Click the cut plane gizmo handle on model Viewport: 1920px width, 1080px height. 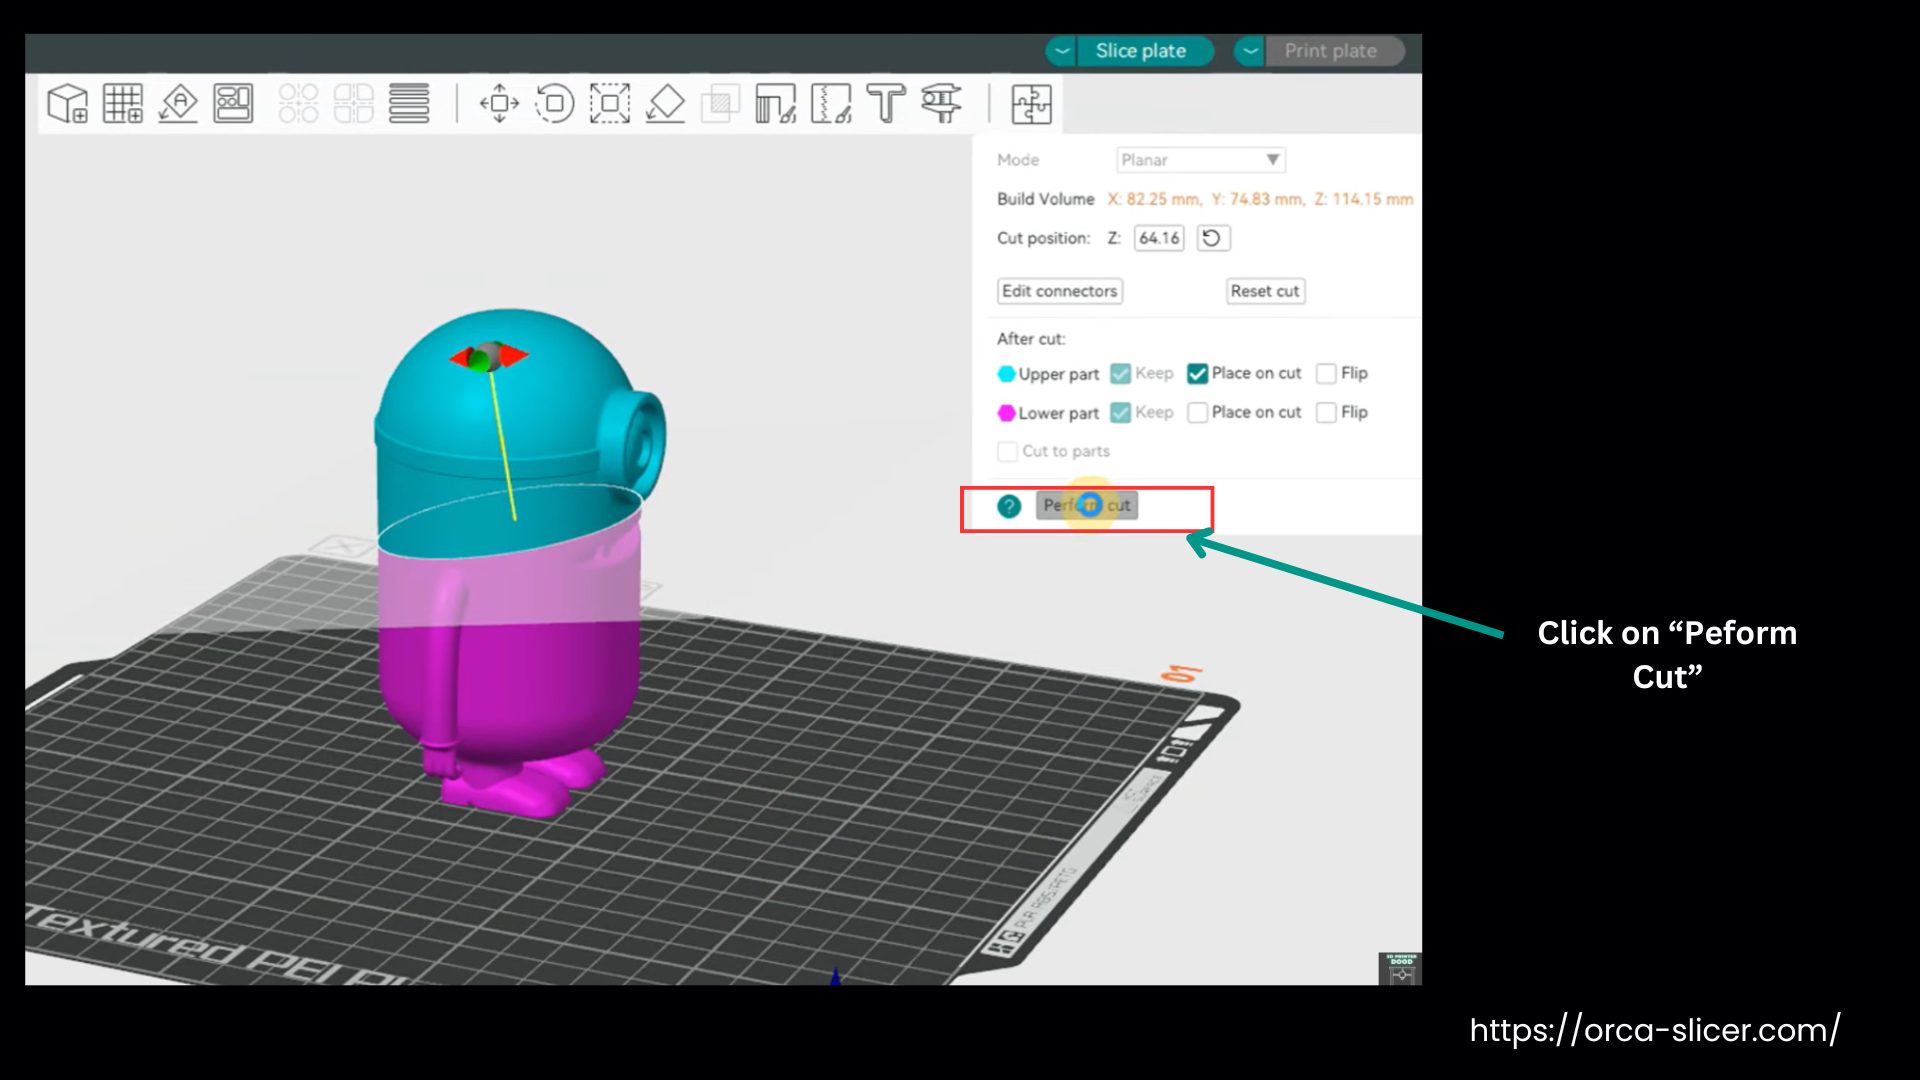point(488,357)
